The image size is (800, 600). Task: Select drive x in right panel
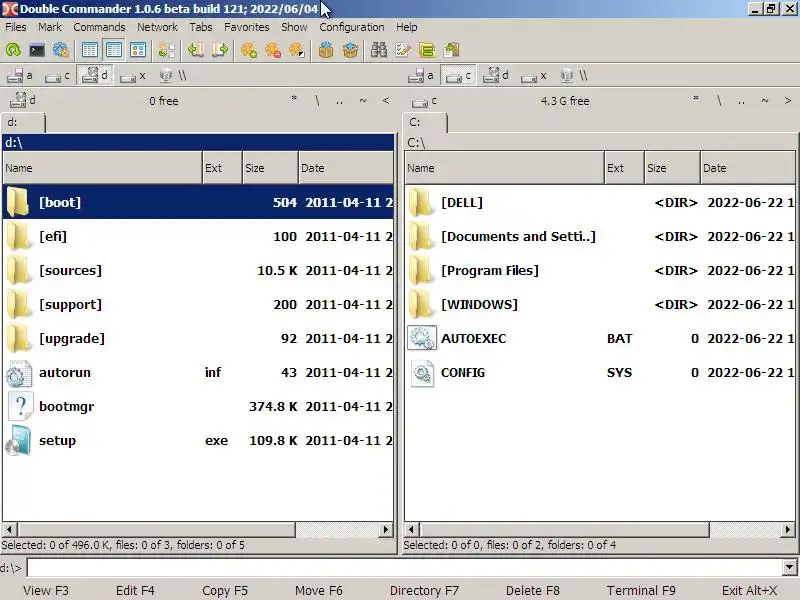coord(533,76)
